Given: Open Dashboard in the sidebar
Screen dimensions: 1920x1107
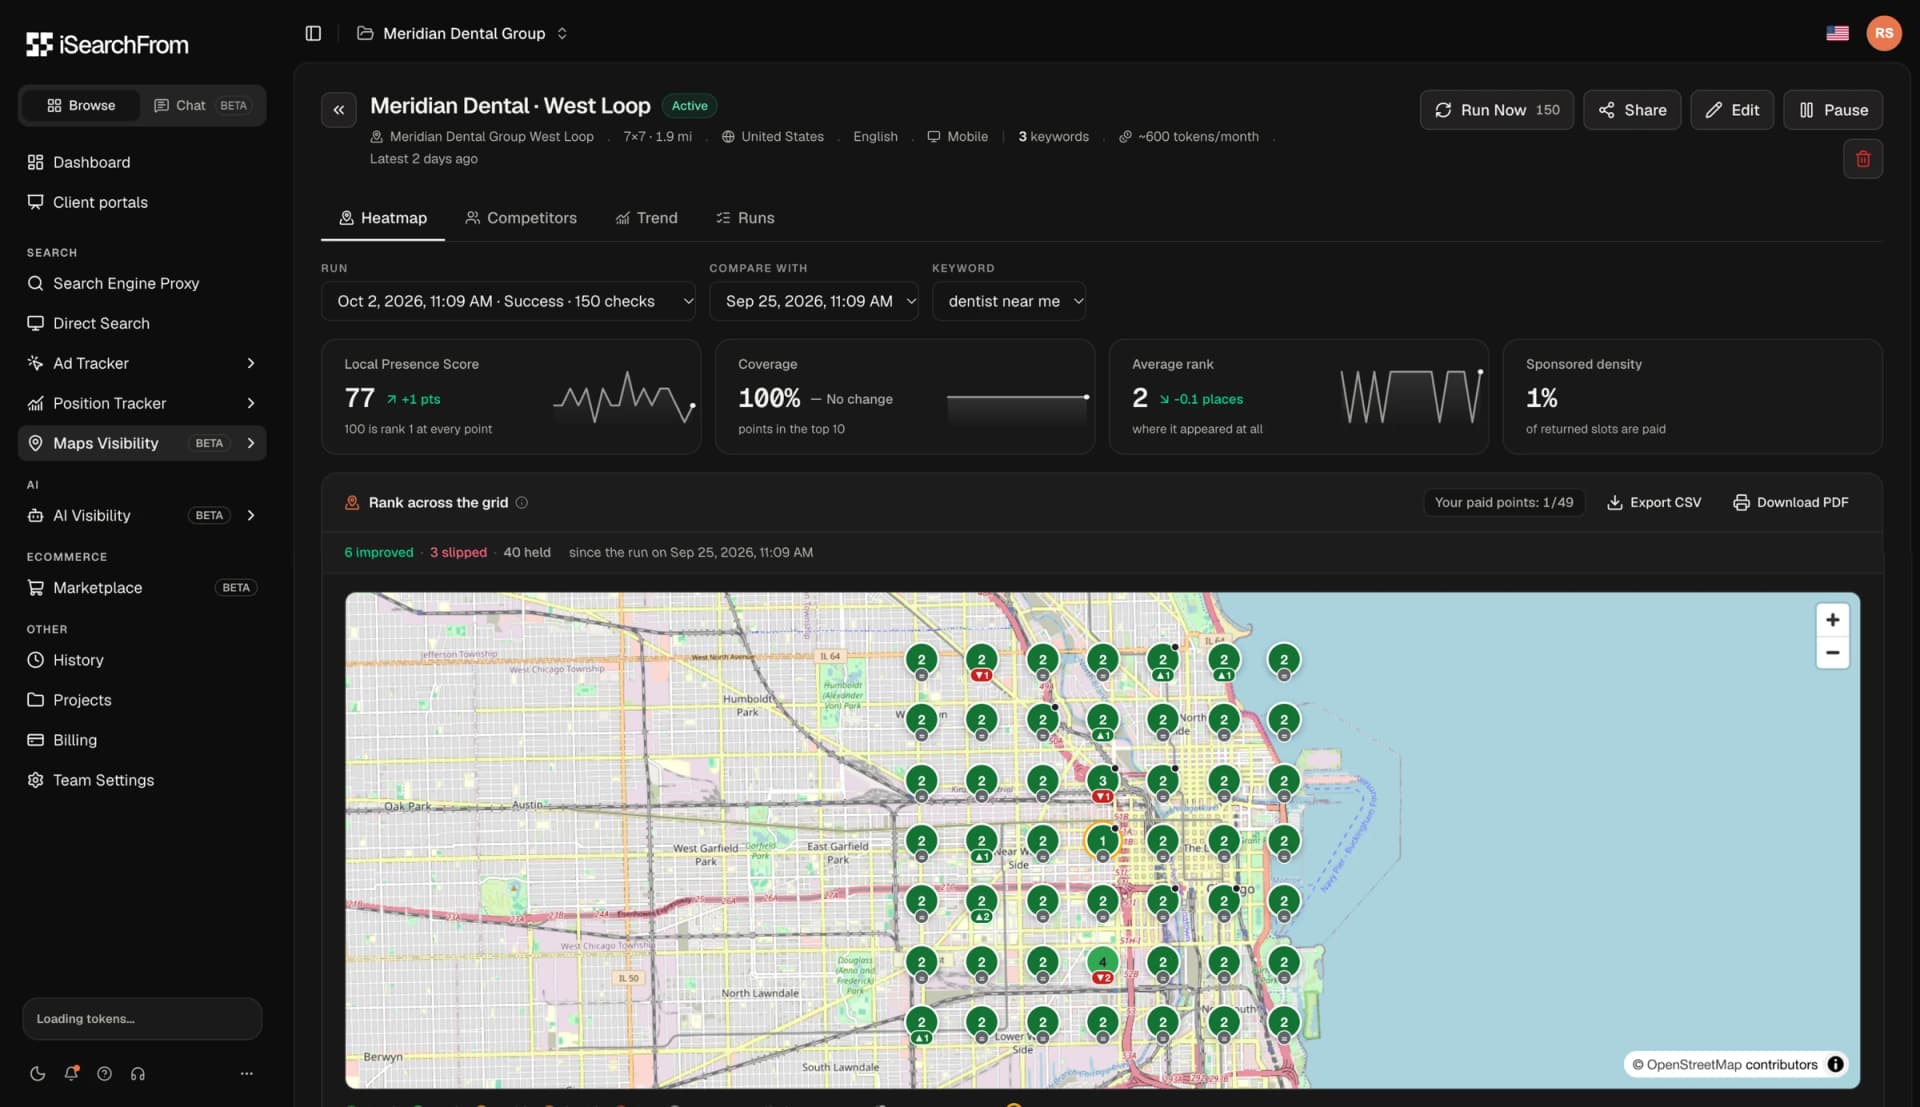Looking at the screenshot, I should tap(141, 162).
